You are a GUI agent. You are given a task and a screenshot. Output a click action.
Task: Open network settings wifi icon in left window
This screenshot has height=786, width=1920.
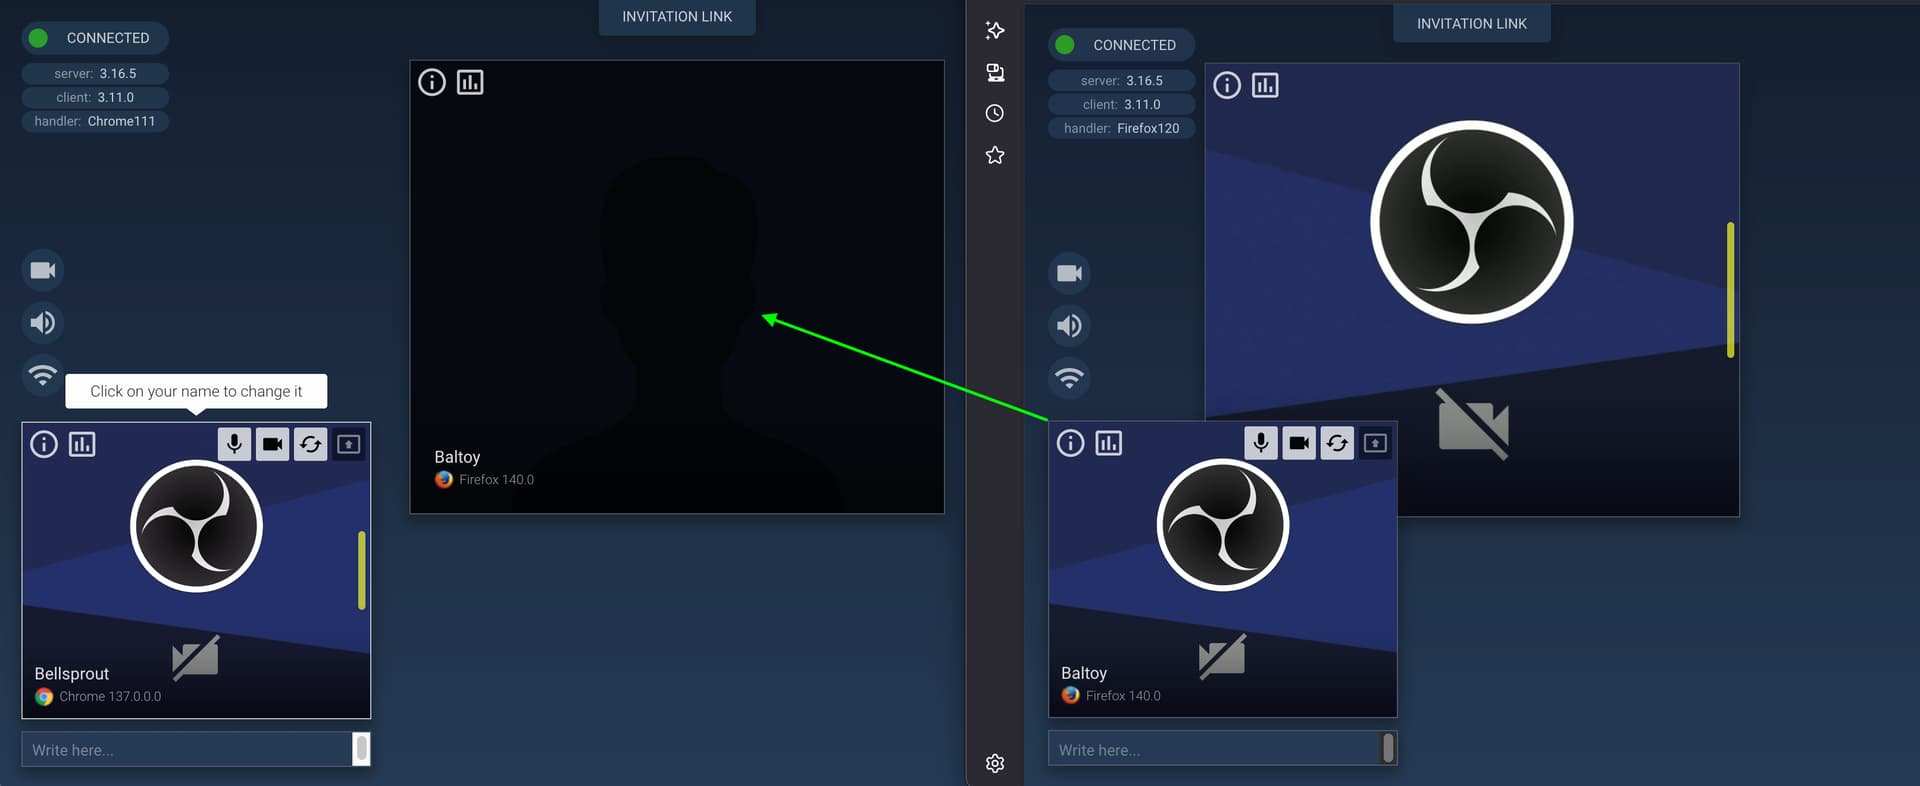[43, 376]
